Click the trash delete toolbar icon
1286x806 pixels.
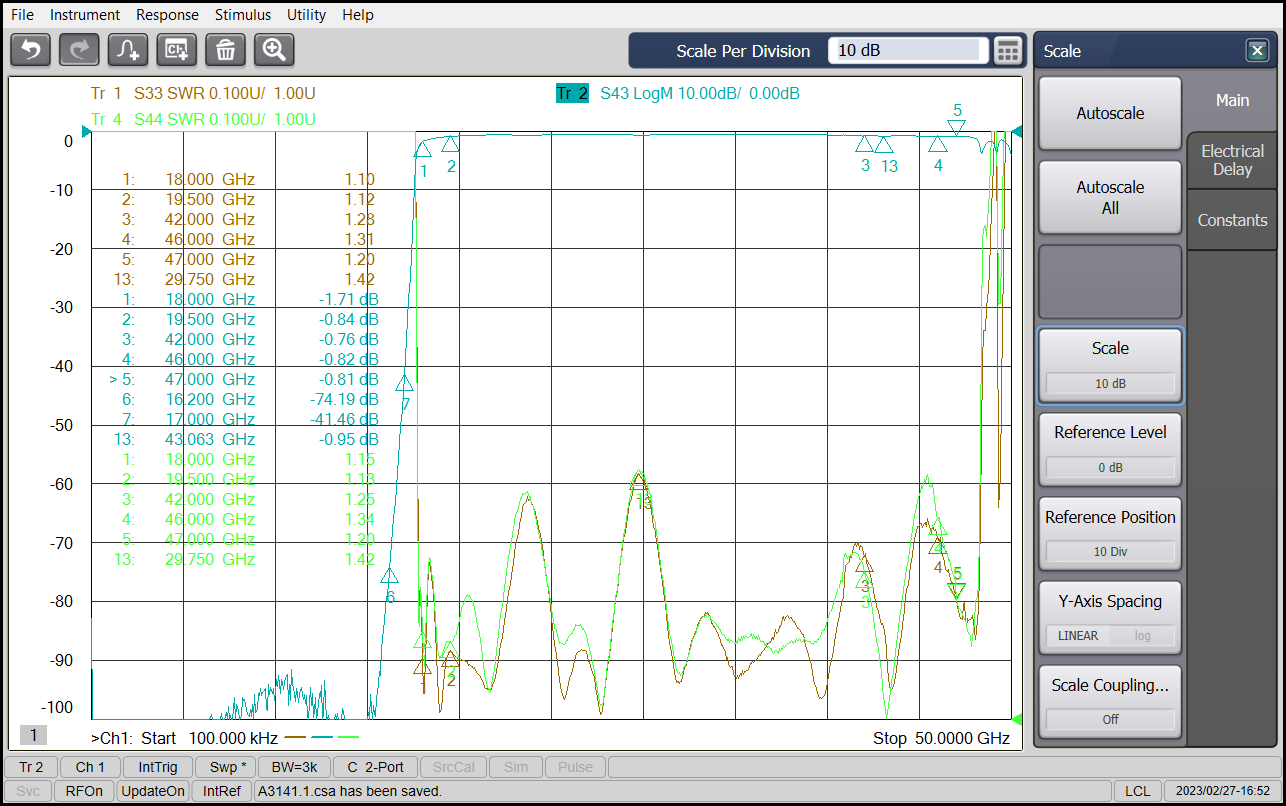pos(226,49)
